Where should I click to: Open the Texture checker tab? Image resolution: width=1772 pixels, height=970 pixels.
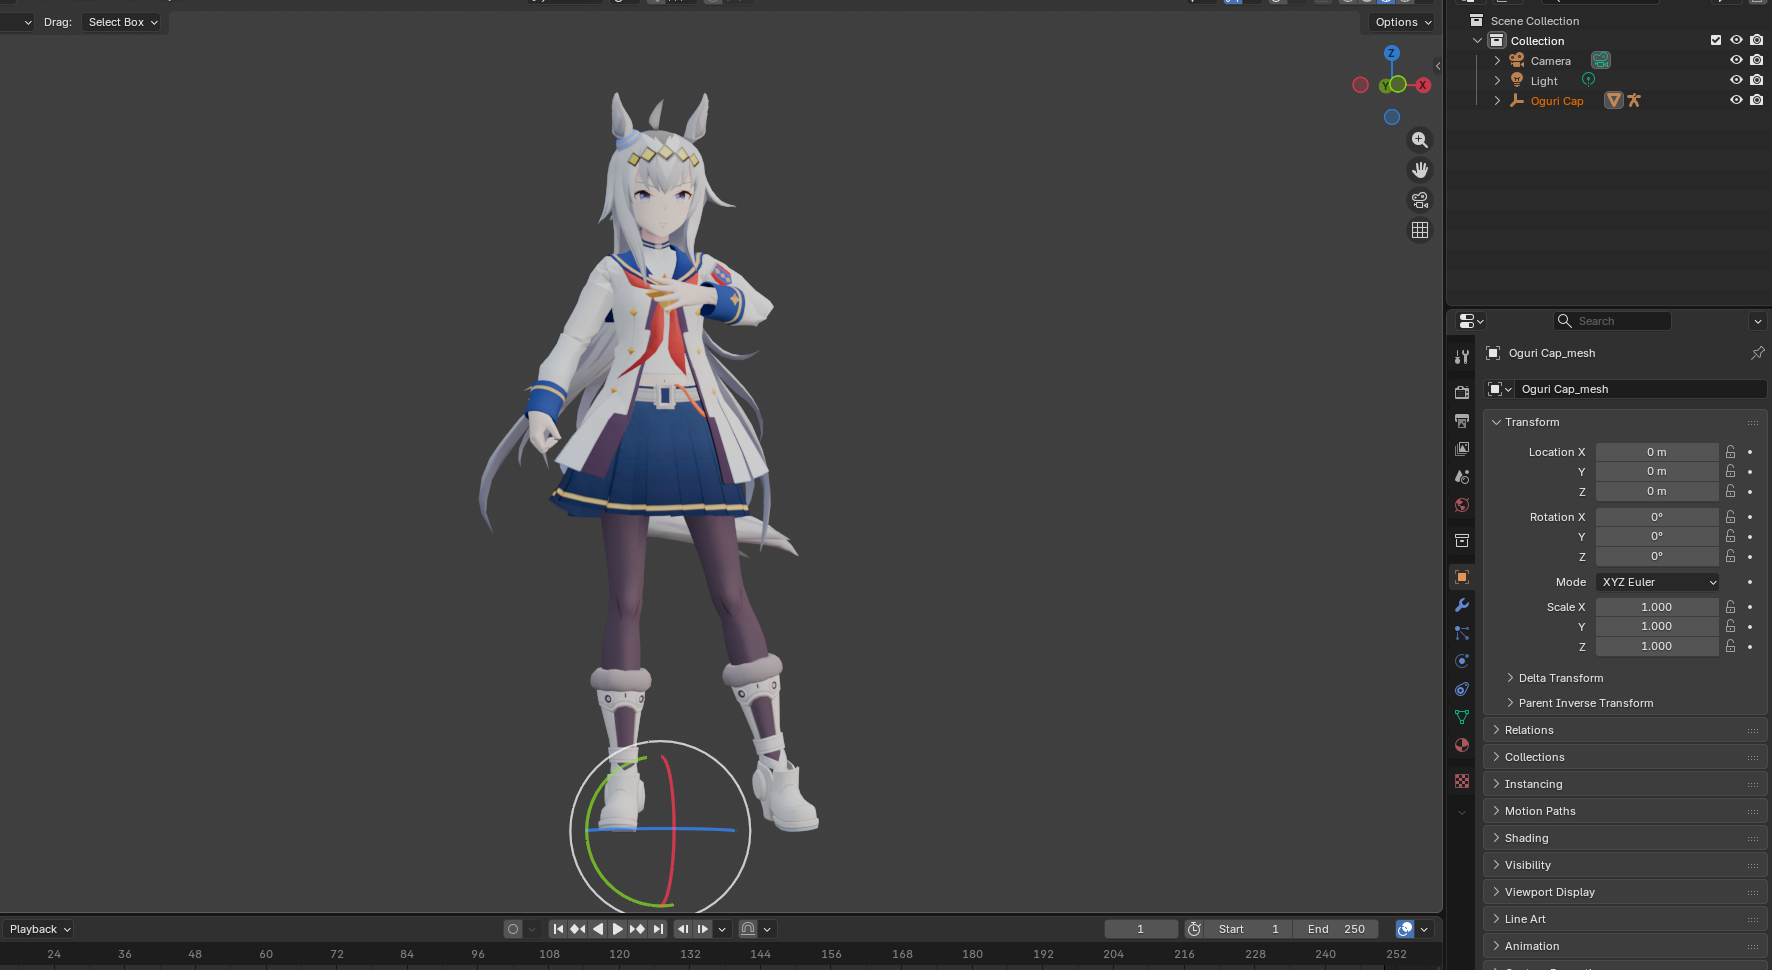coord(1462,781)
